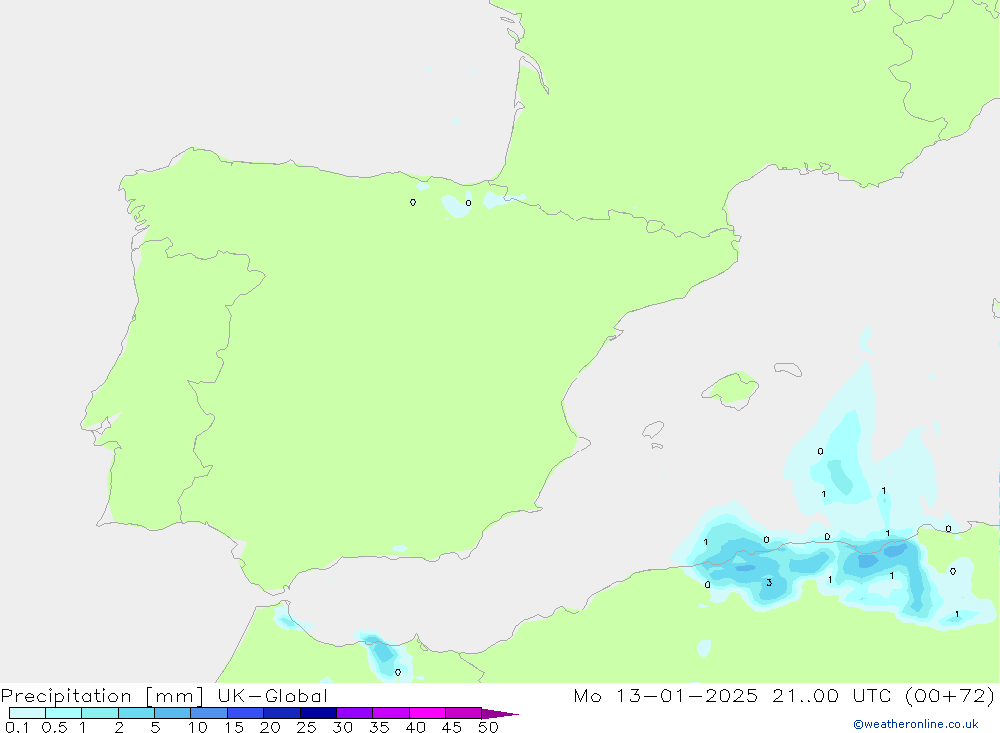The image size is (1000, 733).
Task: Pick the legend swatch between 25 and 30
Action: [x=318, y=713]
